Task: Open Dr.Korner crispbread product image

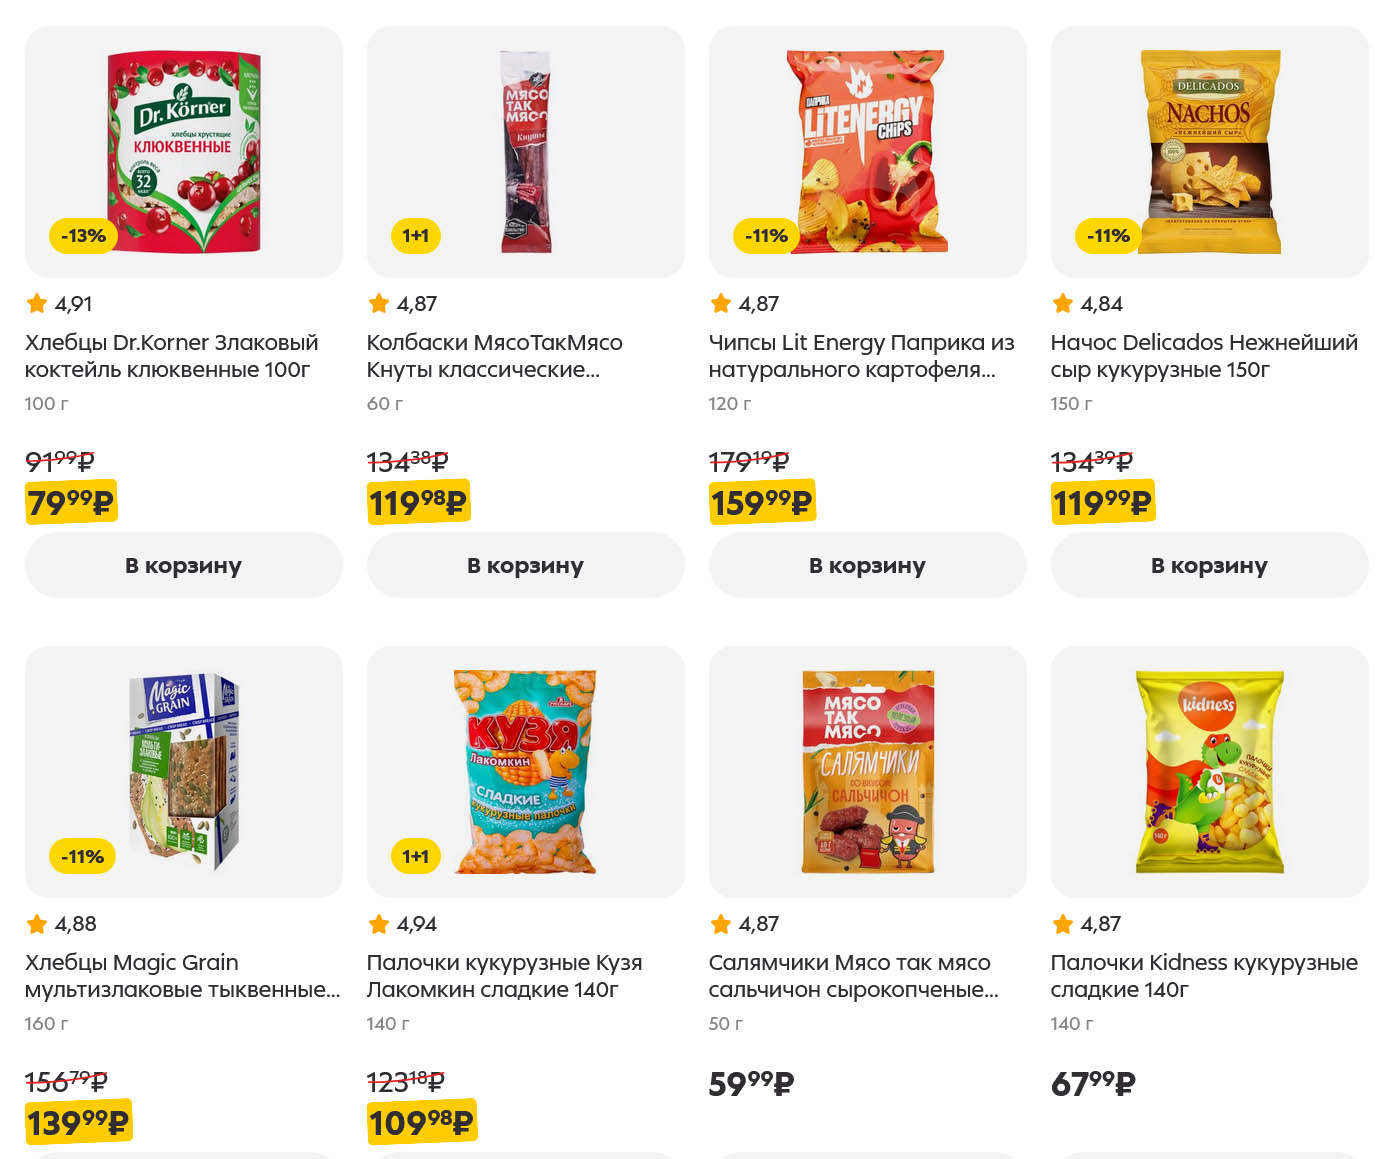Action: coord(184,151)
